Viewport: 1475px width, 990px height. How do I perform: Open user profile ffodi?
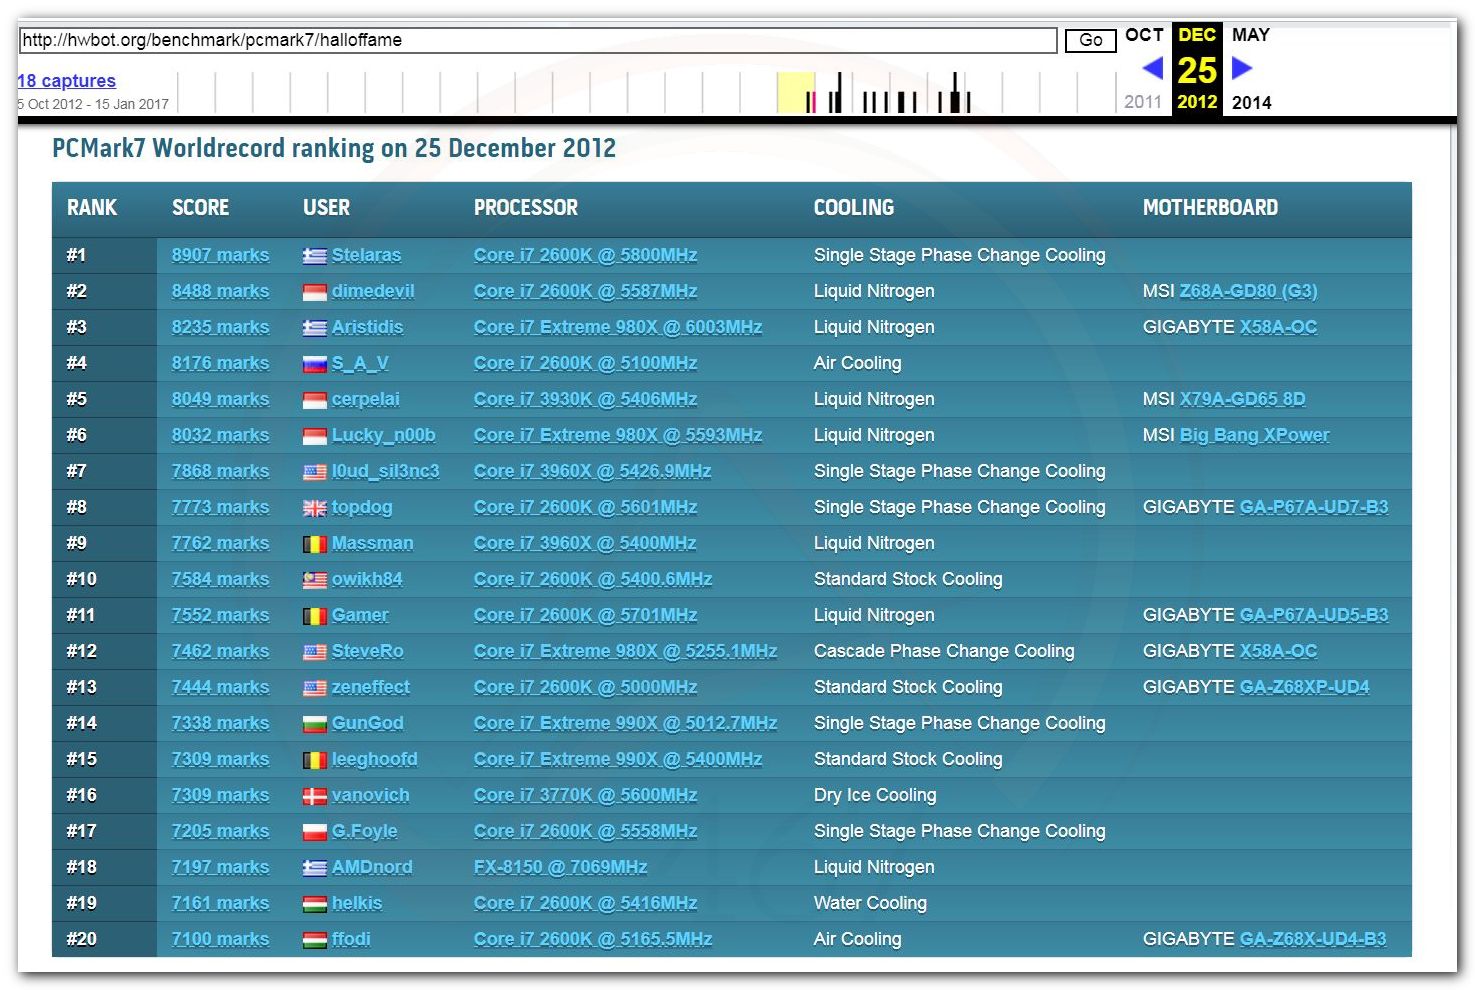(x=351, y=939)
